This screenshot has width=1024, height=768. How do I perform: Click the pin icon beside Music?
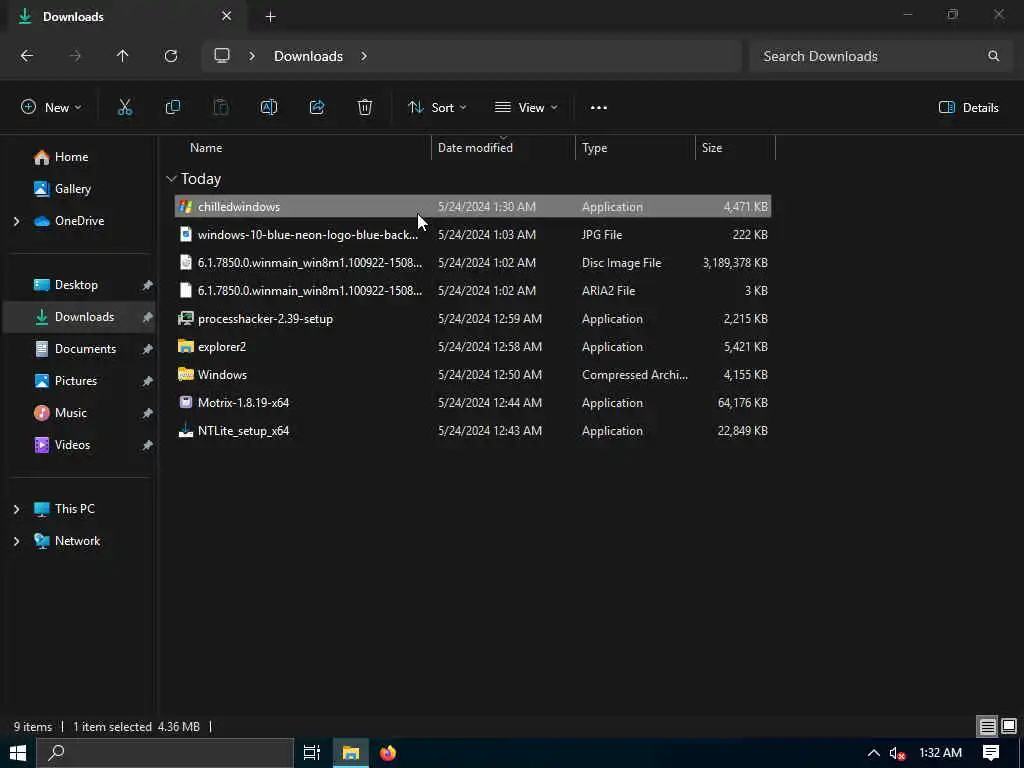point(148,413)
